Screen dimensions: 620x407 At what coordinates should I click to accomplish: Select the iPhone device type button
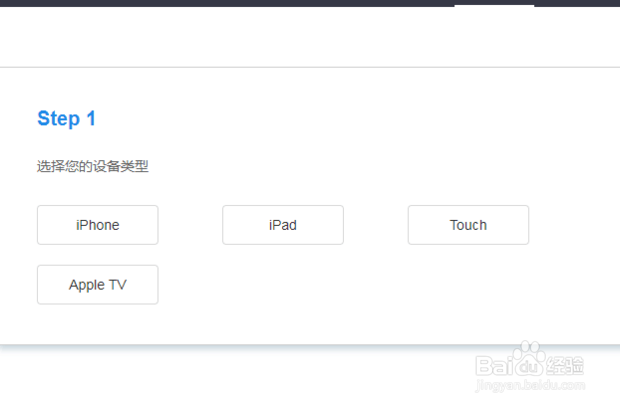click(x=98, y=225)
